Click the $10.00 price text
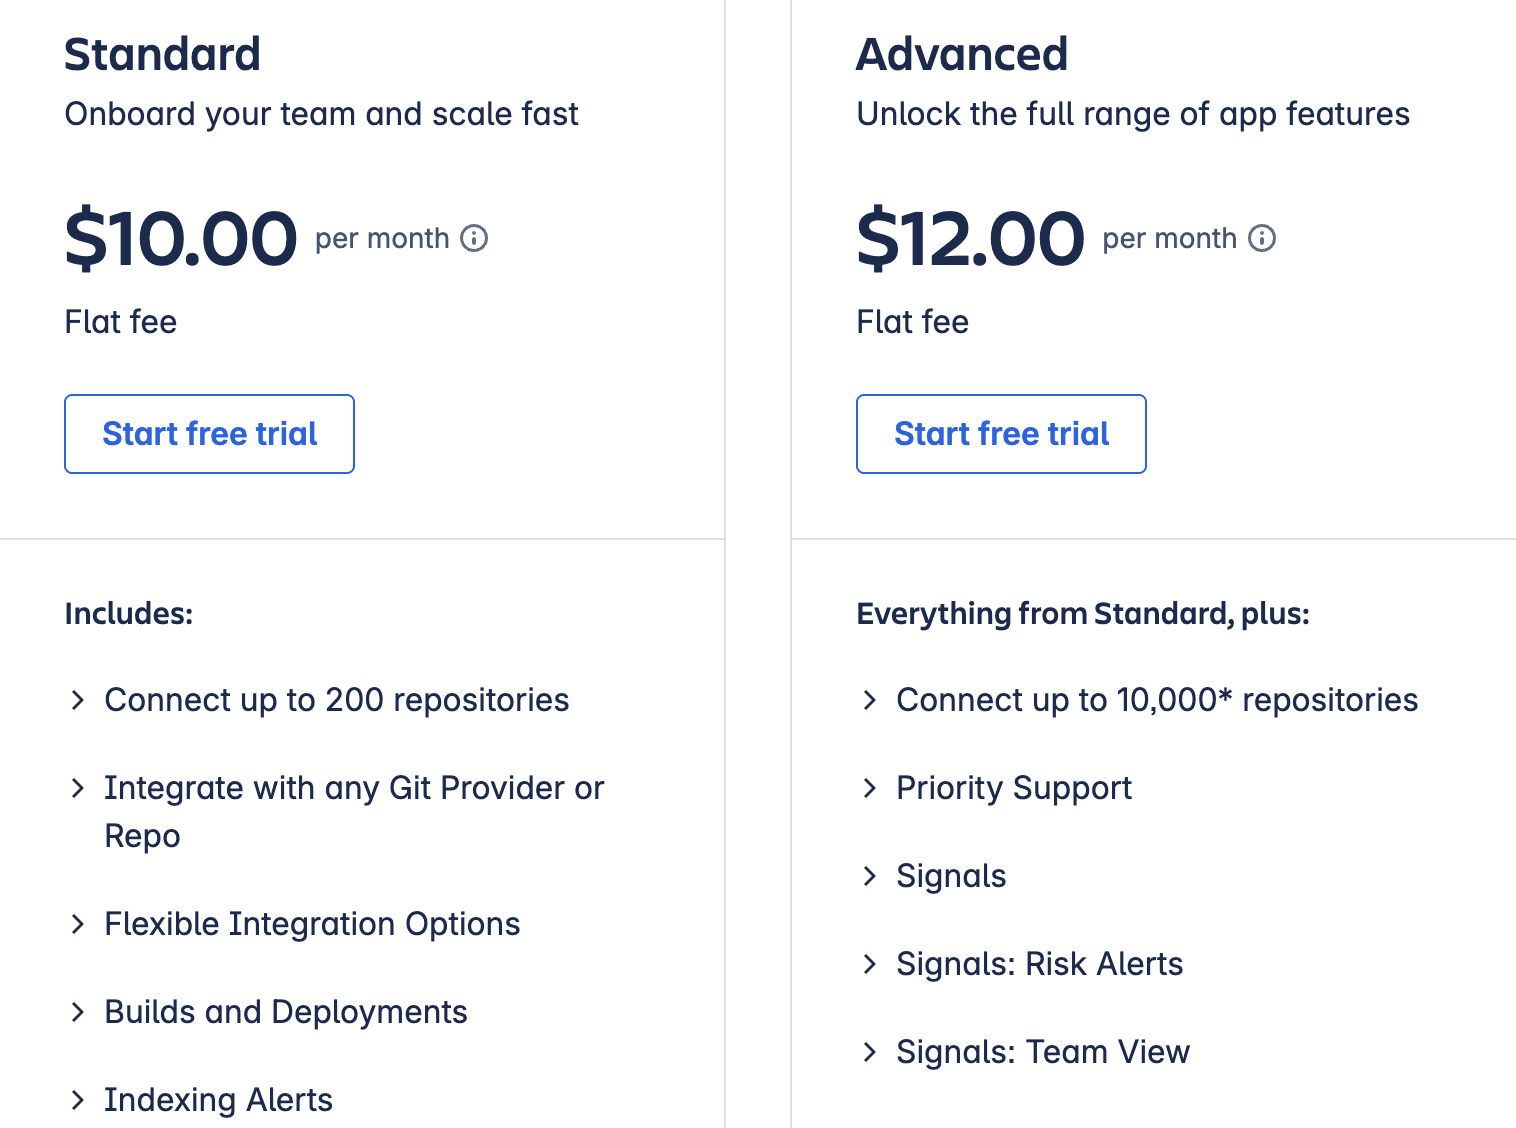 click(180, 238)
